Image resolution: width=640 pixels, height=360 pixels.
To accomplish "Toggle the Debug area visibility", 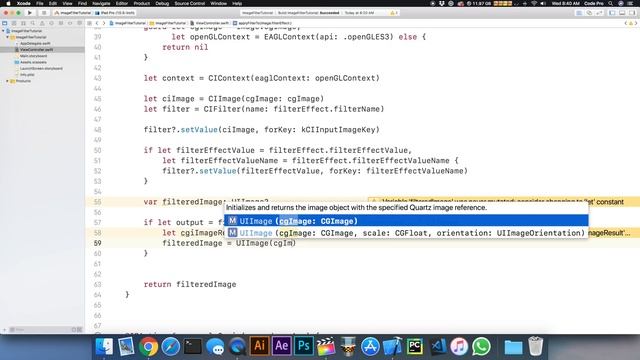I will point(622,13).
